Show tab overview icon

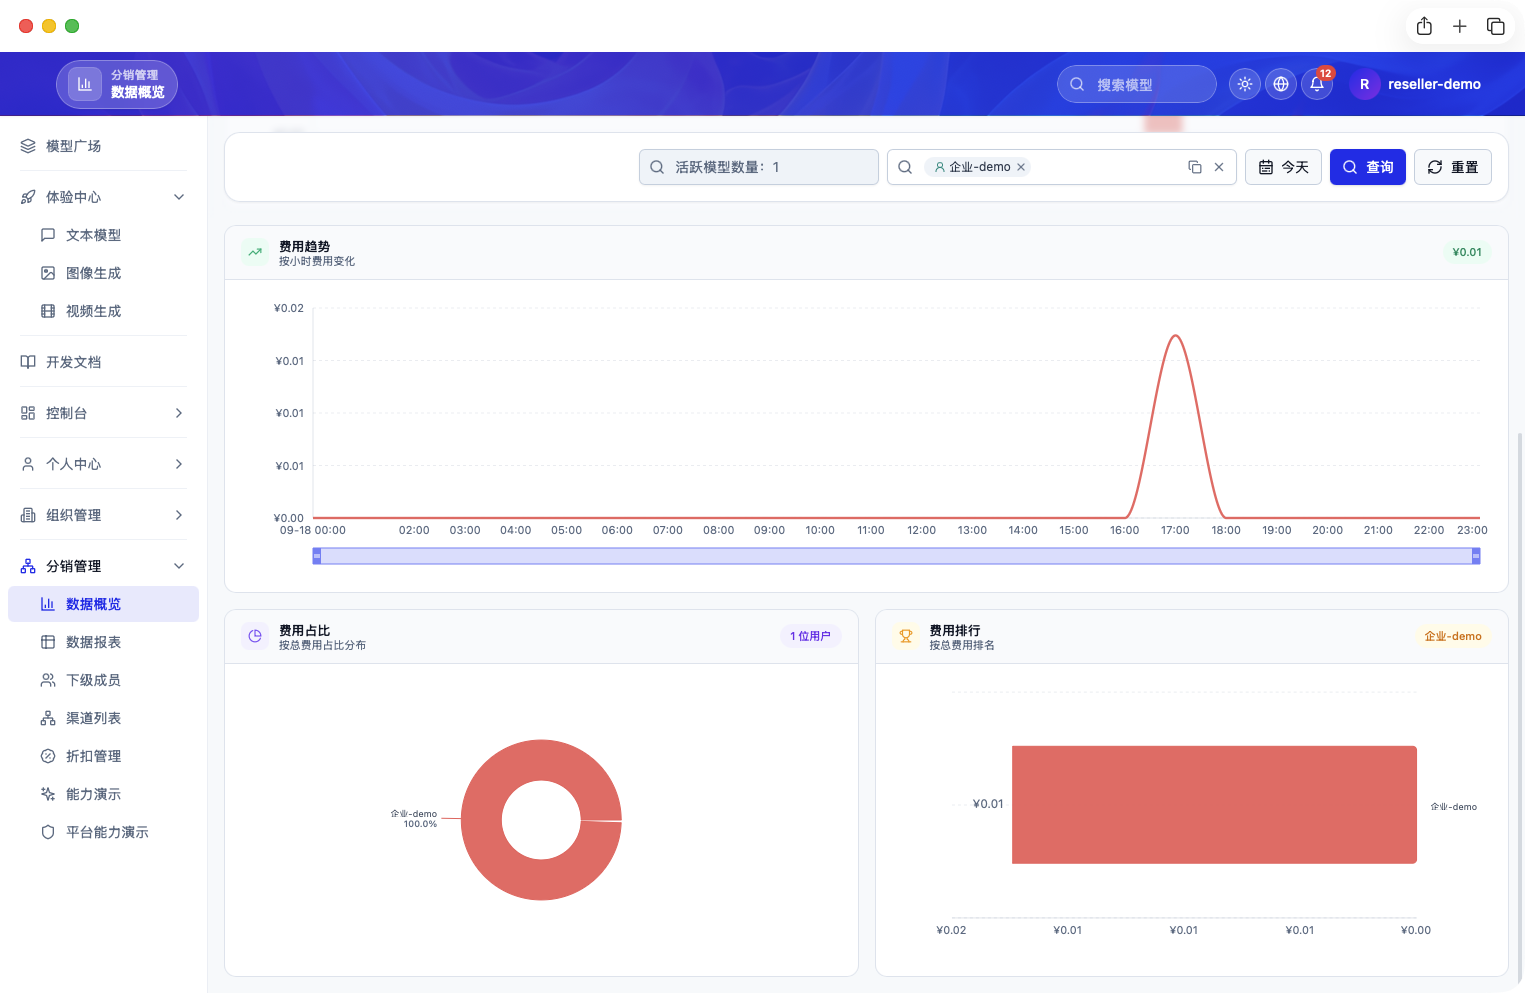1496,26
